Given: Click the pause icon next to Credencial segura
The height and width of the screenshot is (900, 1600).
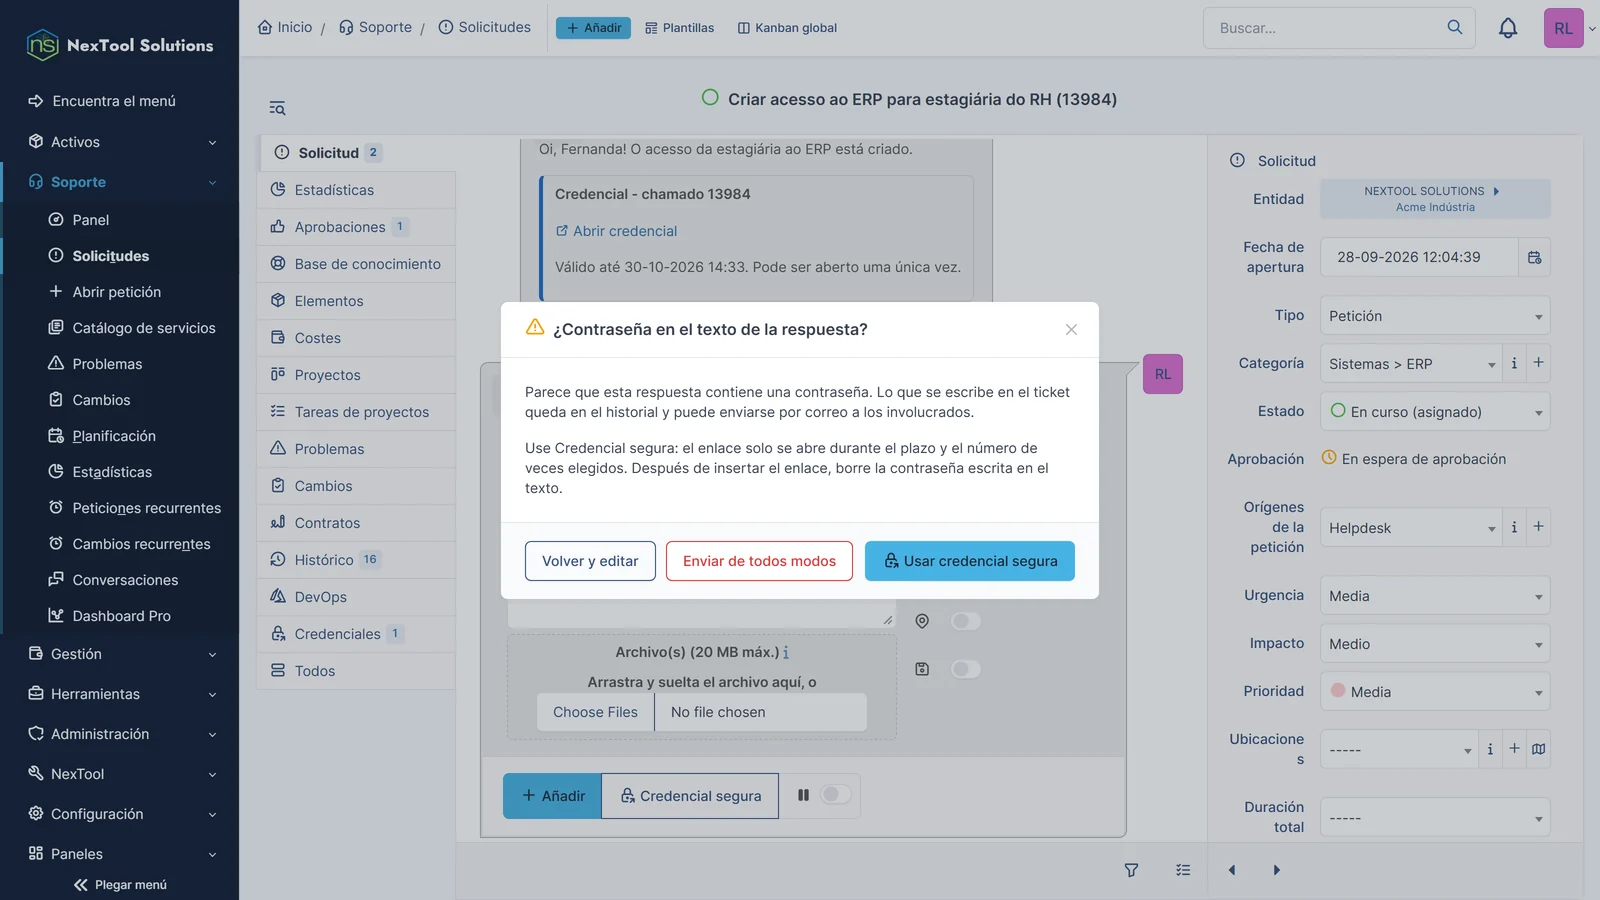Looking at the screenshot, I should (803, 795).
